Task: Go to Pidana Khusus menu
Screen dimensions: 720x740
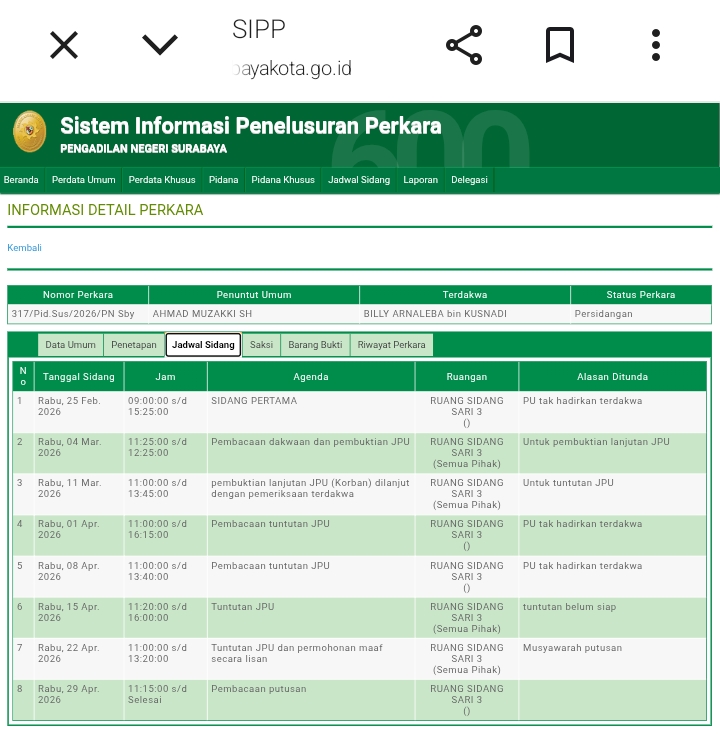Action: 283,180
